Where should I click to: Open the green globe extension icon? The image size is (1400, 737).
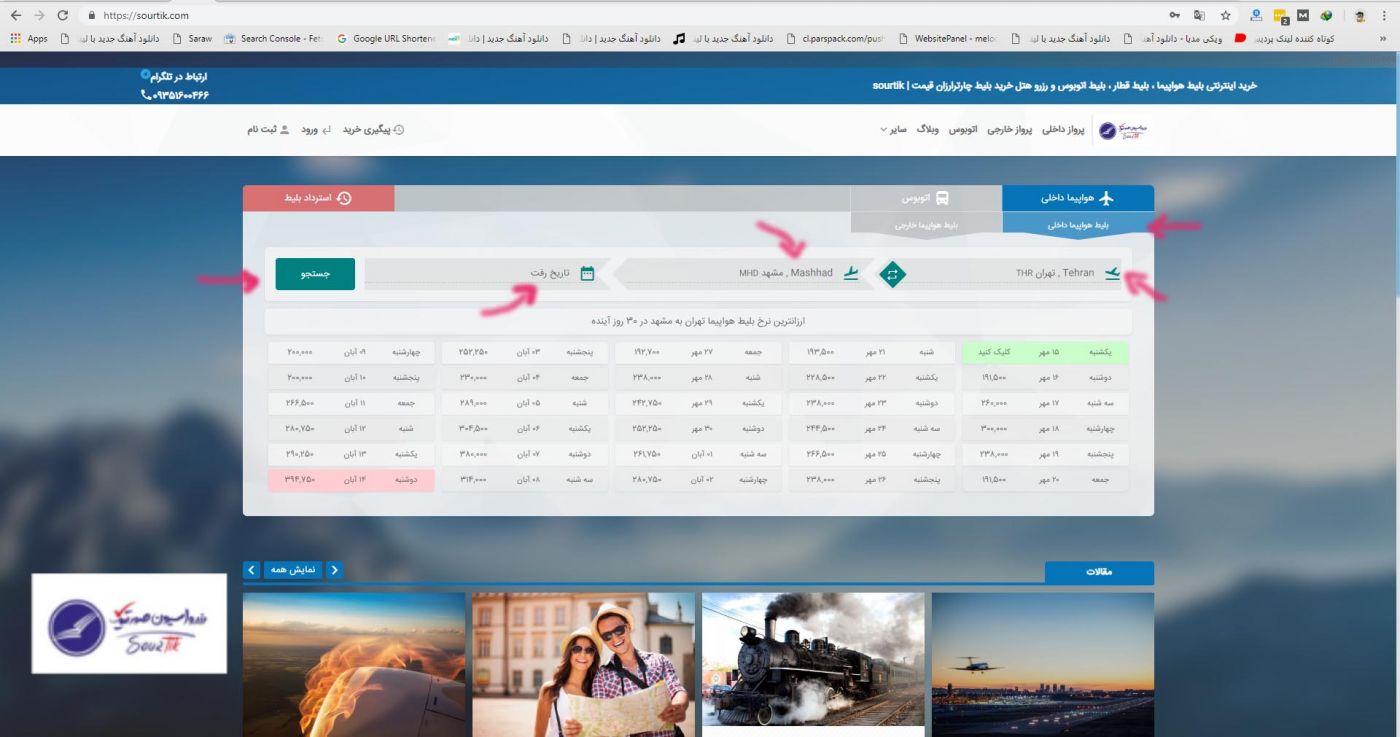1326,15
